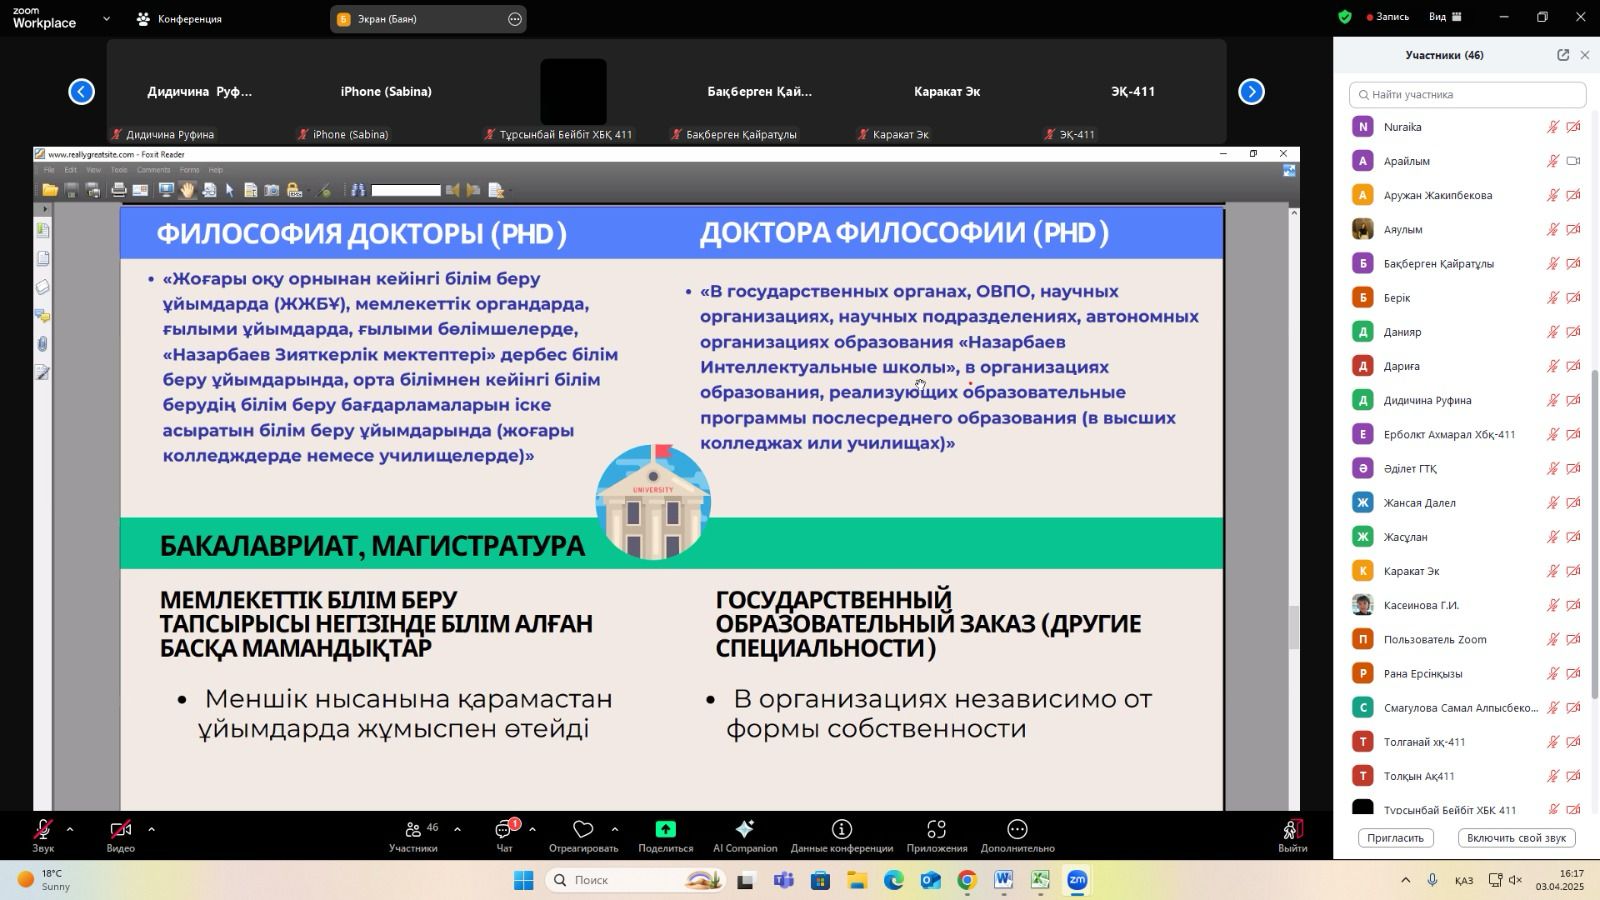The image size is (1600, 900).
Task: Click the Share screen icon (Поделиться)
Action: pos(665,830)
